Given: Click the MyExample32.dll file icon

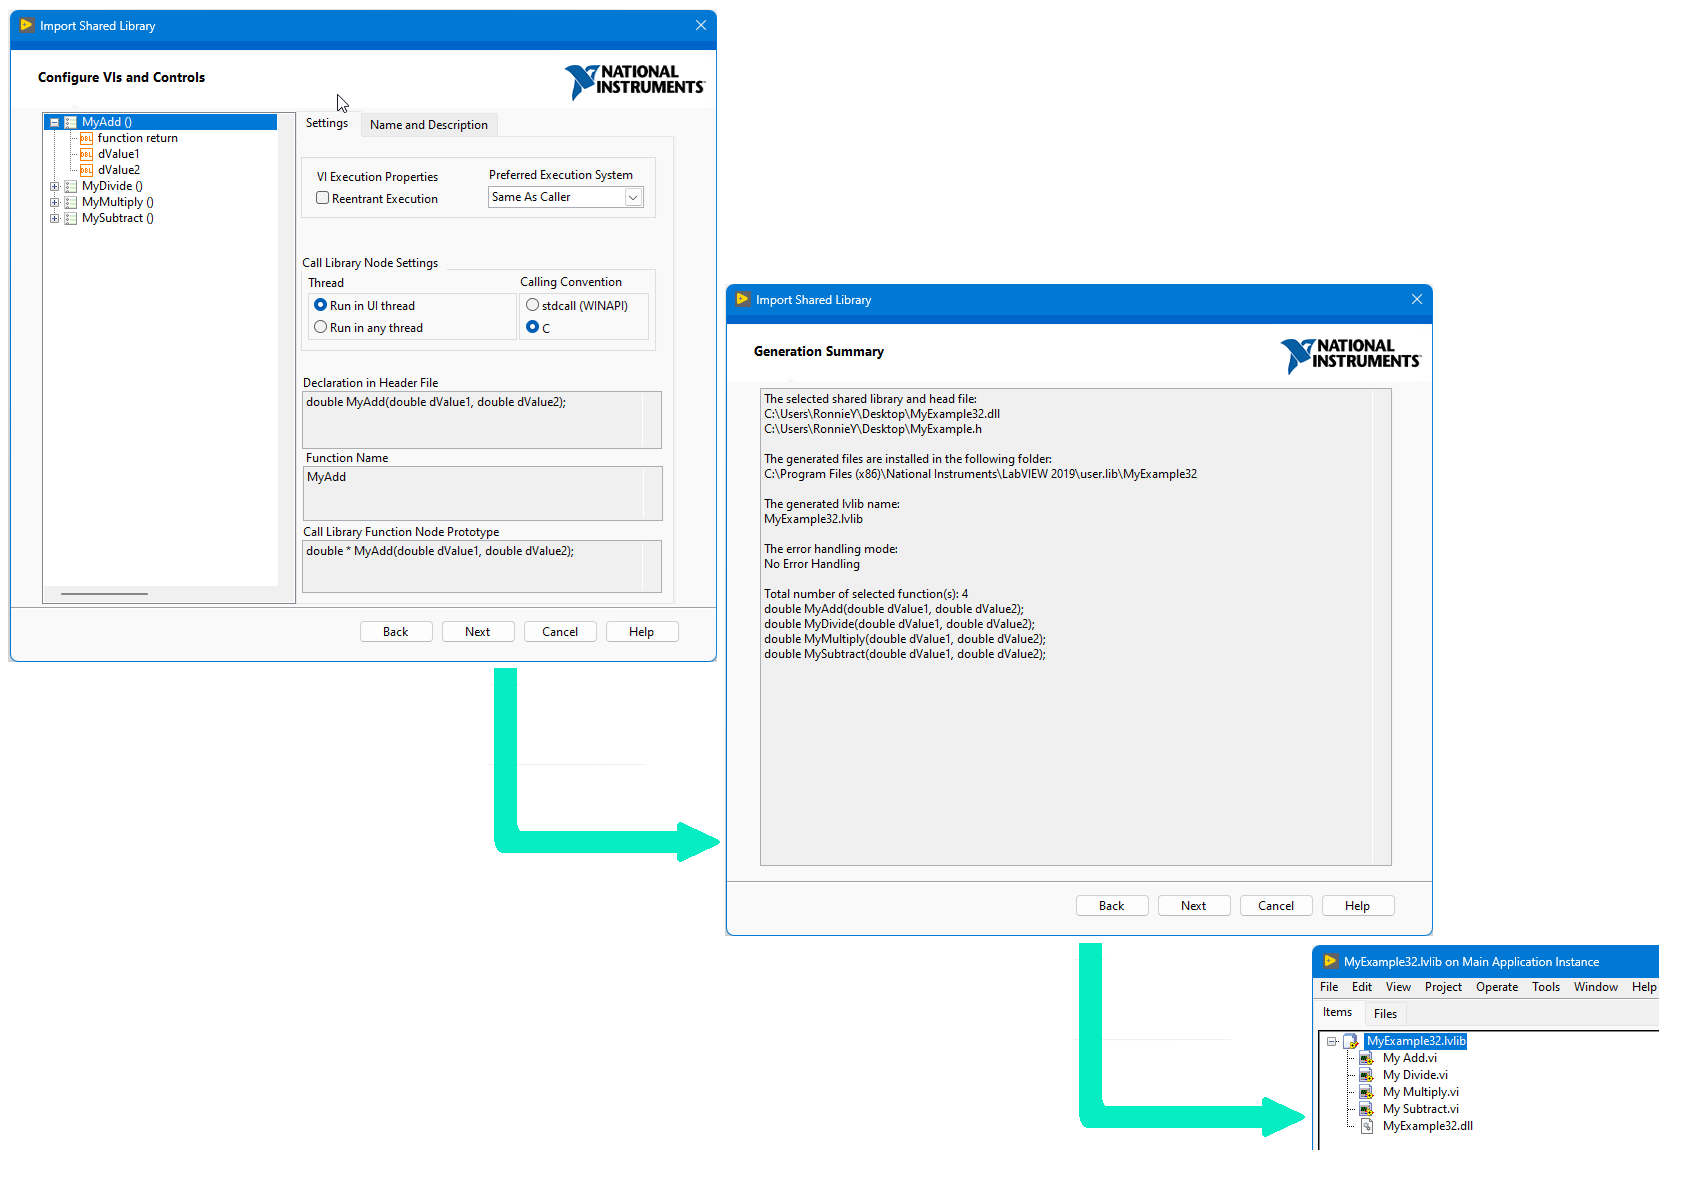Looking at the screenshot, I should pyautogui.click(x=1367, y=1126).
